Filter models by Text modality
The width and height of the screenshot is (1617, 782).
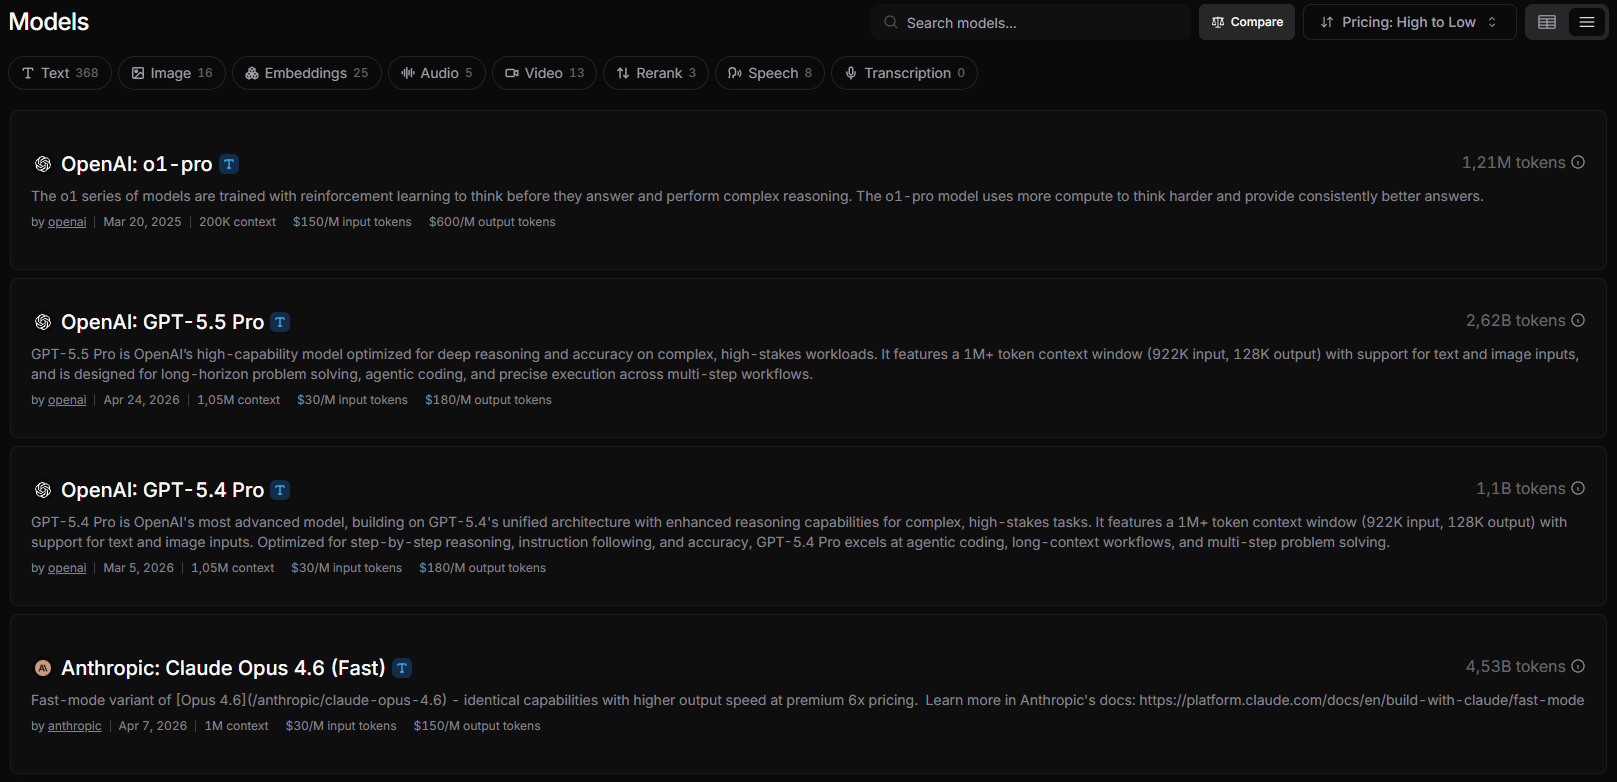point(60,73)
